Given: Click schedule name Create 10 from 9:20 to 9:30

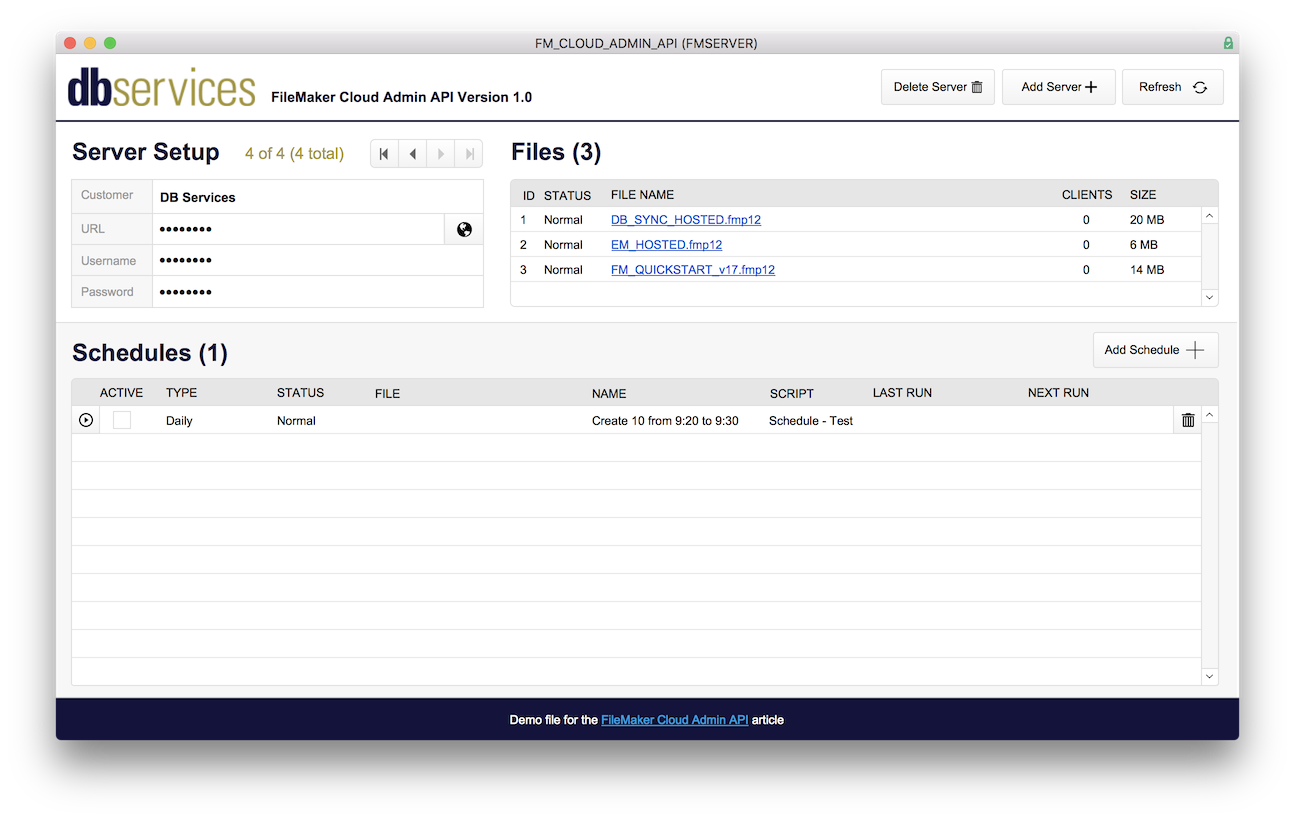Looking at the screenshot, I should (665, 421).
